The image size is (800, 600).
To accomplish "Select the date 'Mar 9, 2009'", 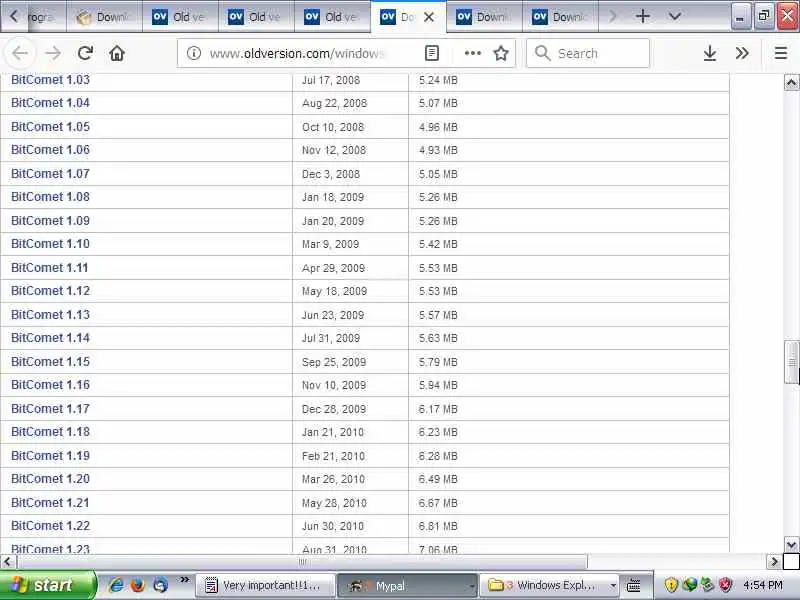I will (330, 244).
